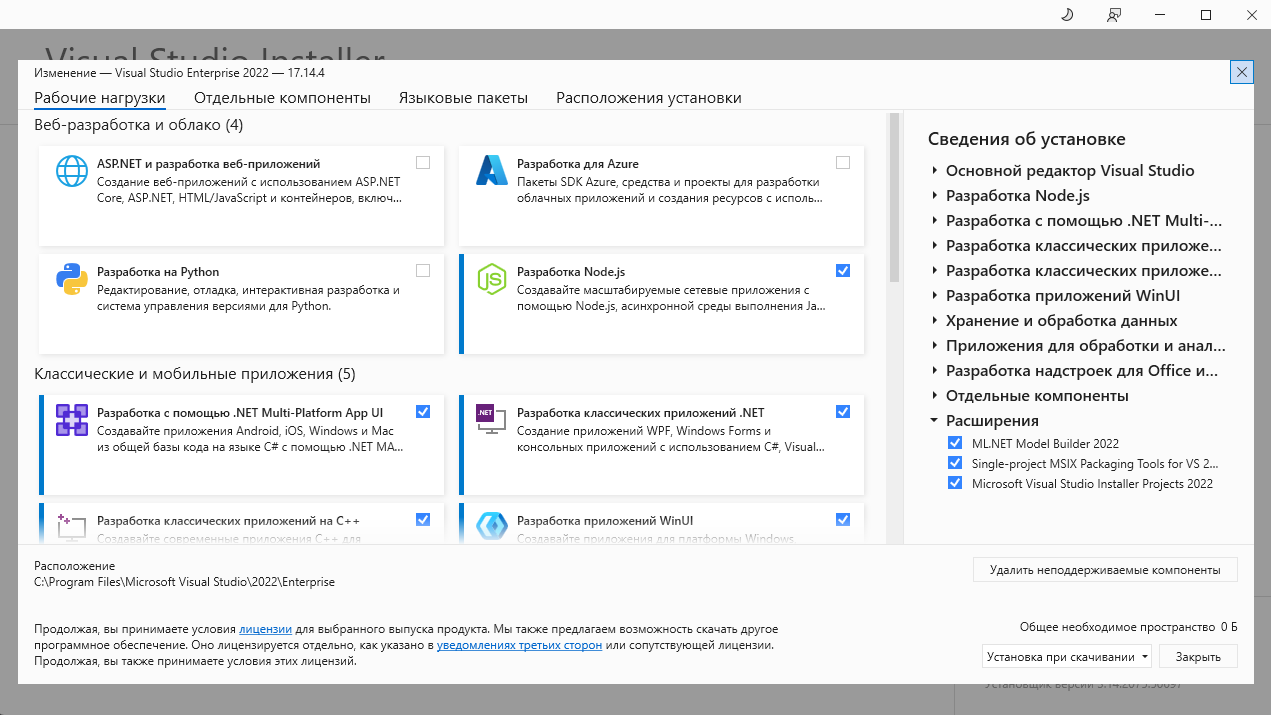The width and height of the screenshot is (1271, 715).
Task: Click the install path 'C:\Program Files\Microsoft Visual Studio\2022\Enterprise'
Action: click(x=185, y=581)
